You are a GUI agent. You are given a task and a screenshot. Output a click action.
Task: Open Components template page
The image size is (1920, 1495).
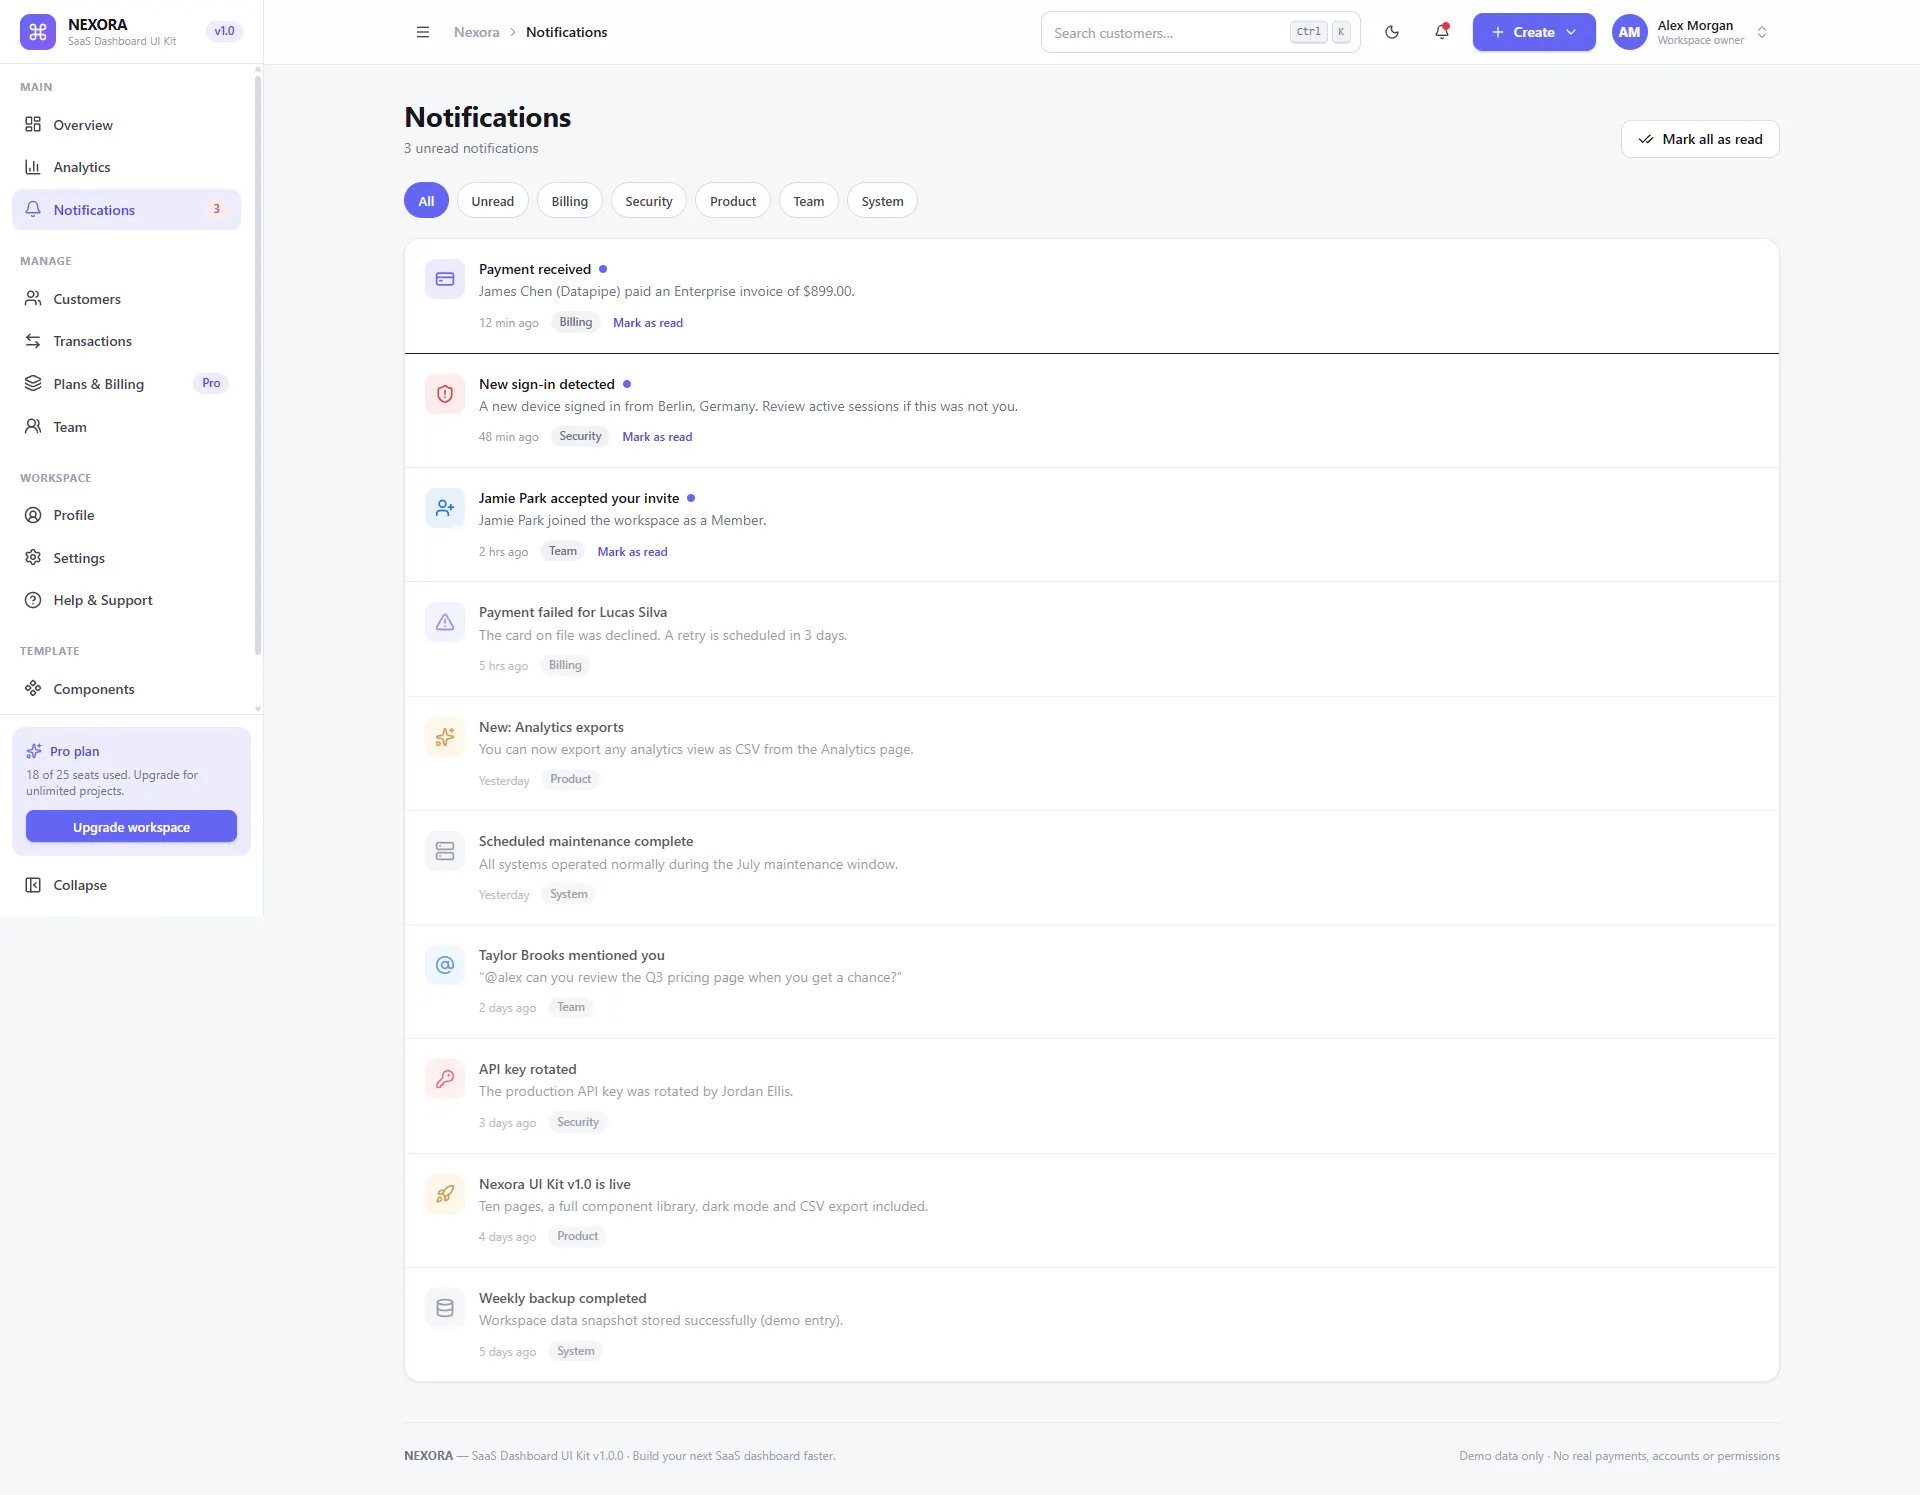126,689
